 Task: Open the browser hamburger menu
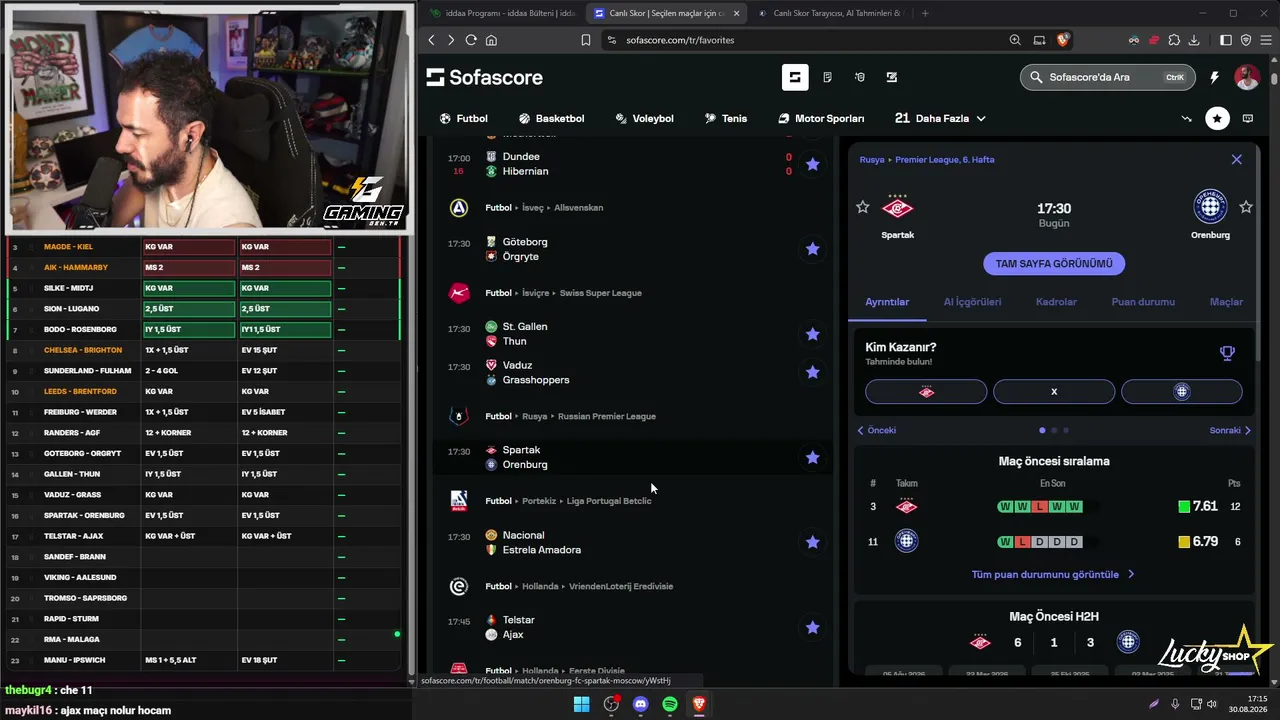point(1265,40)
